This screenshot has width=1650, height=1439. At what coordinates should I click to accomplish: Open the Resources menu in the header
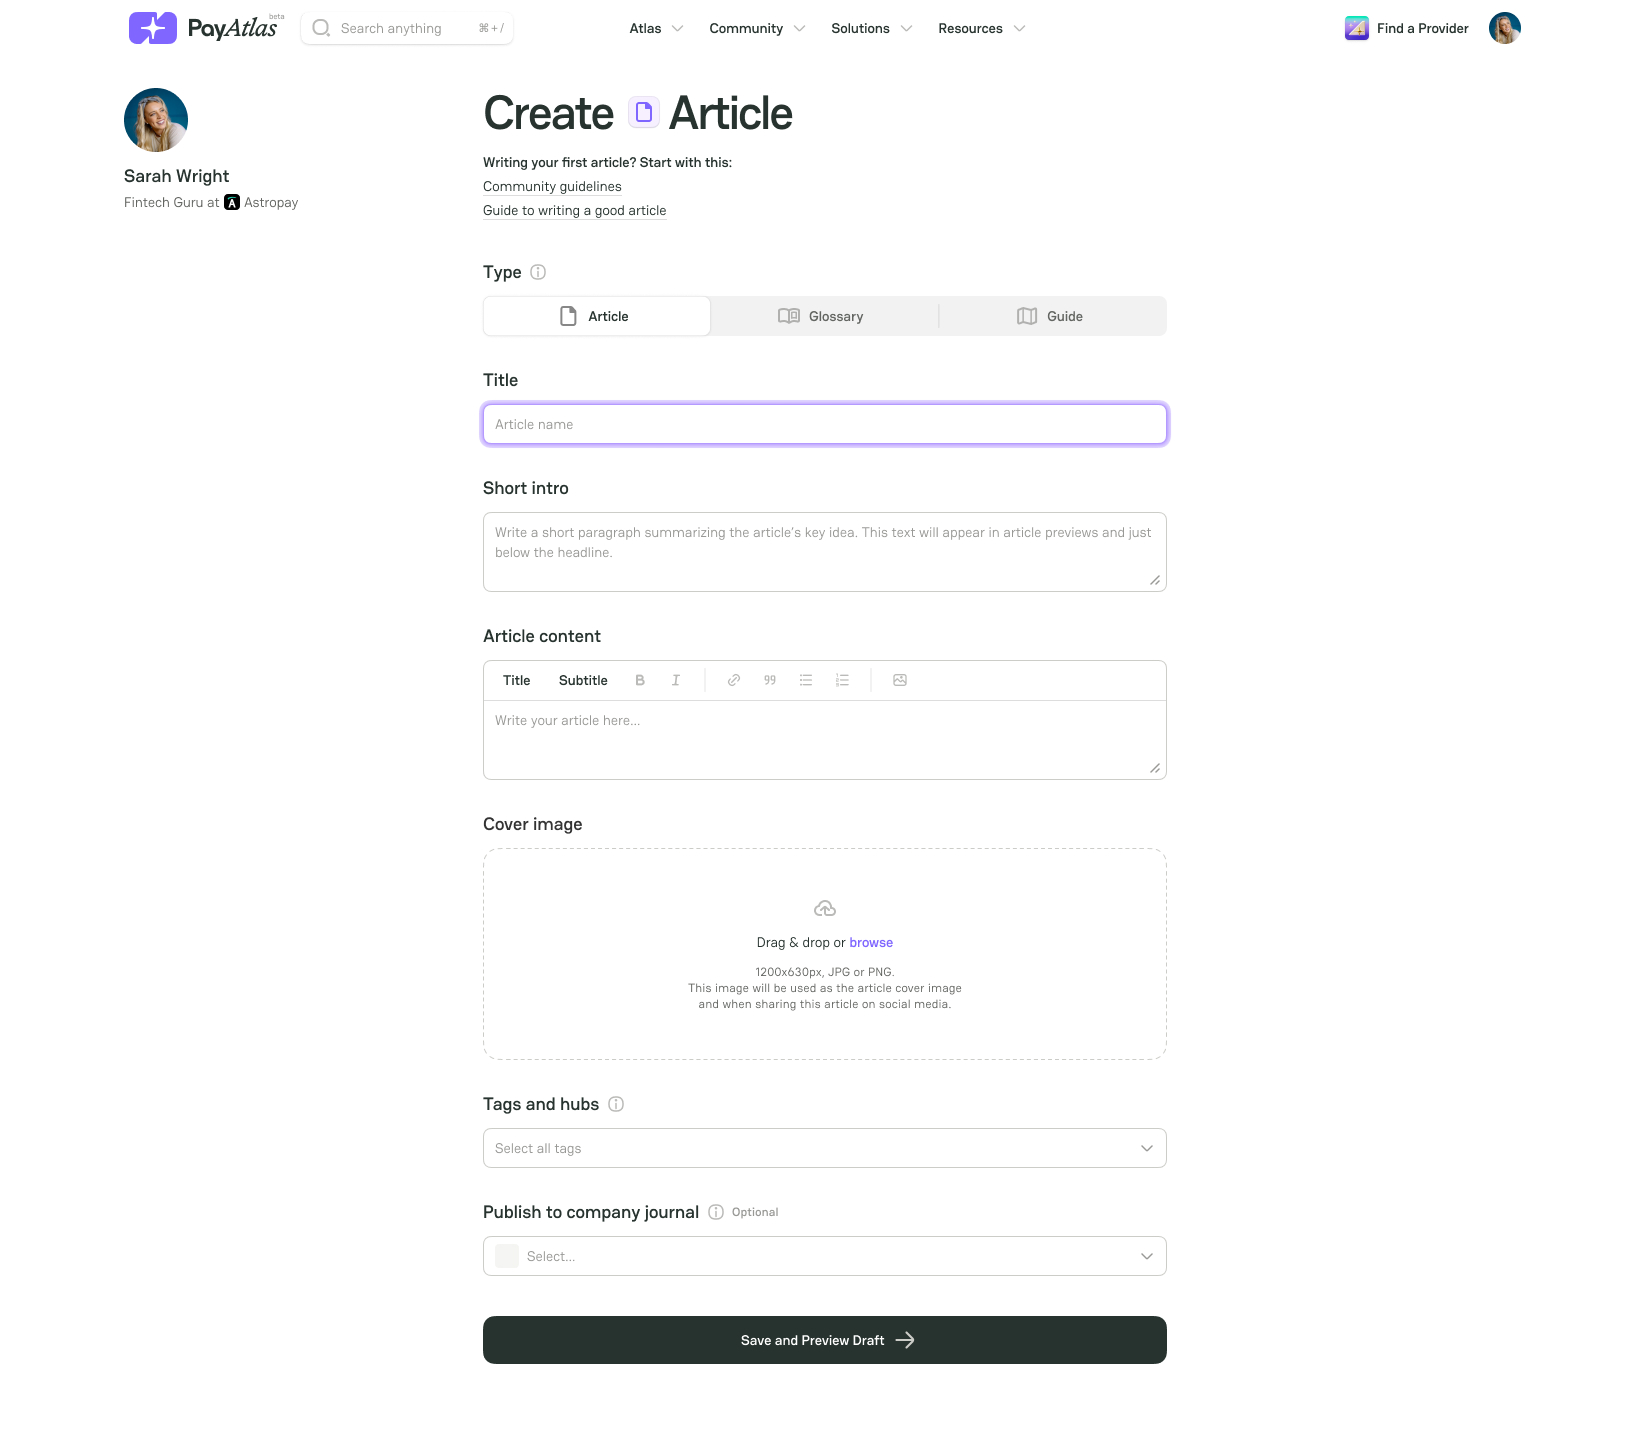pyautogui.click(x=981, y=28)
